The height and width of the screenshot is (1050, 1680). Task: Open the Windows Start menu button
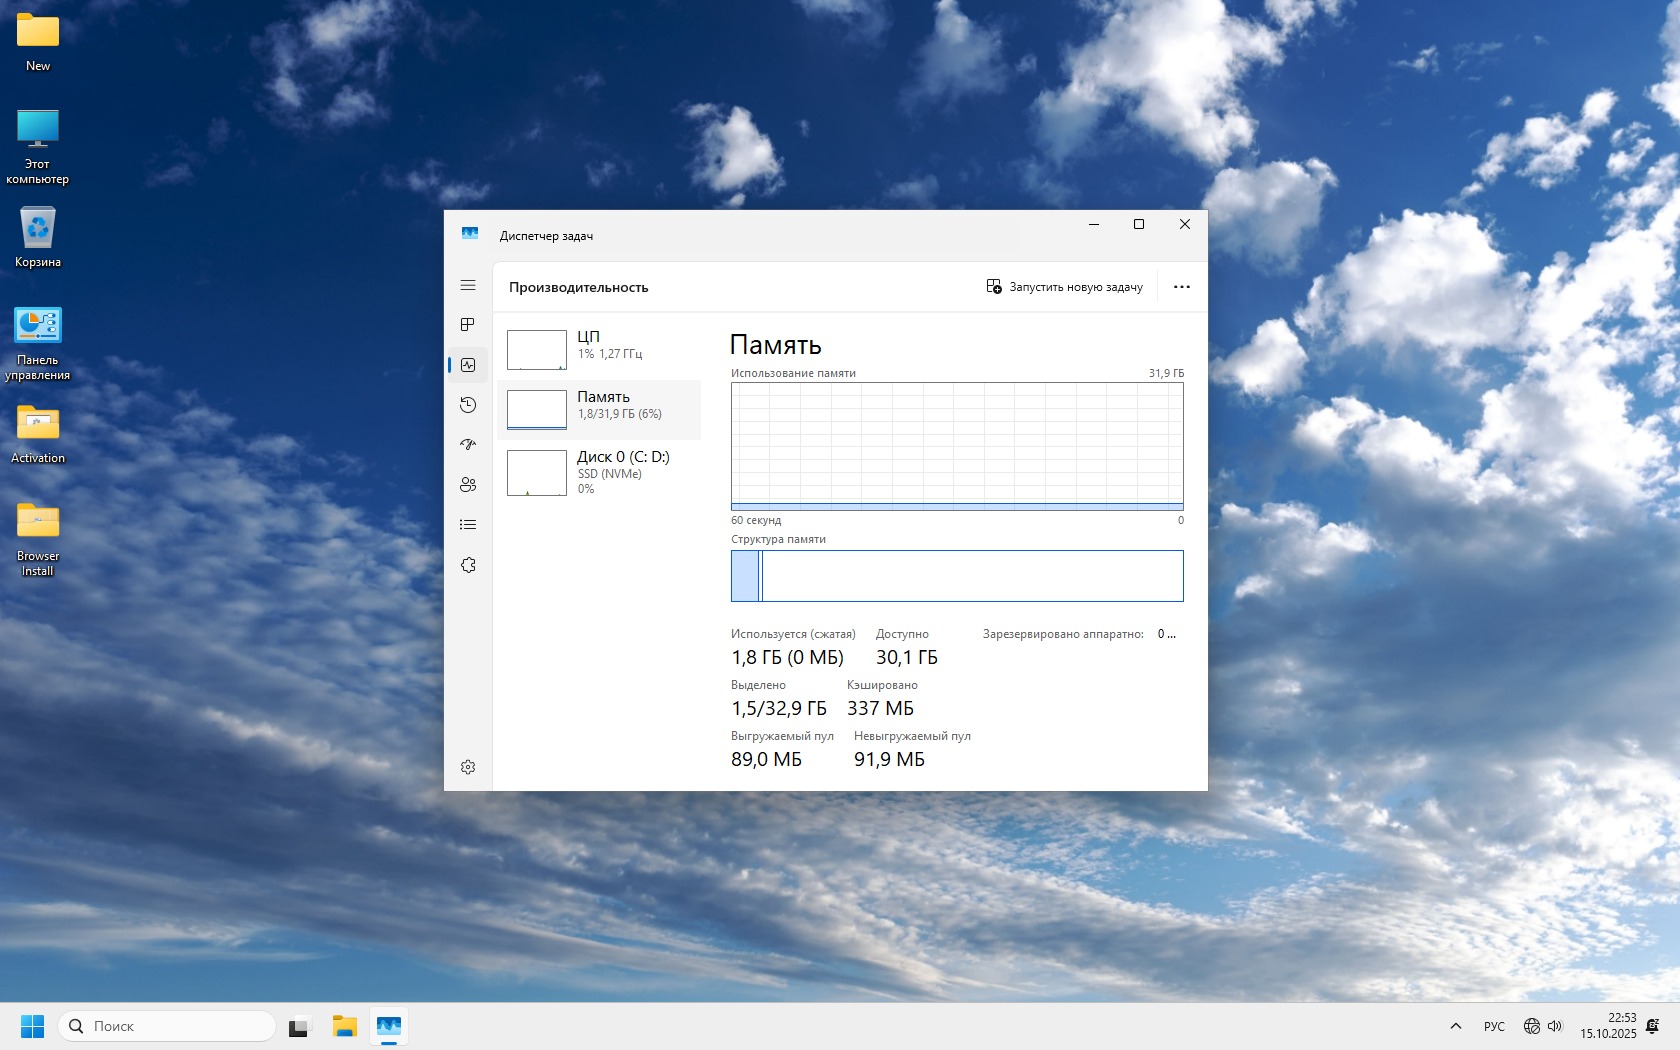pos(33,1026)
